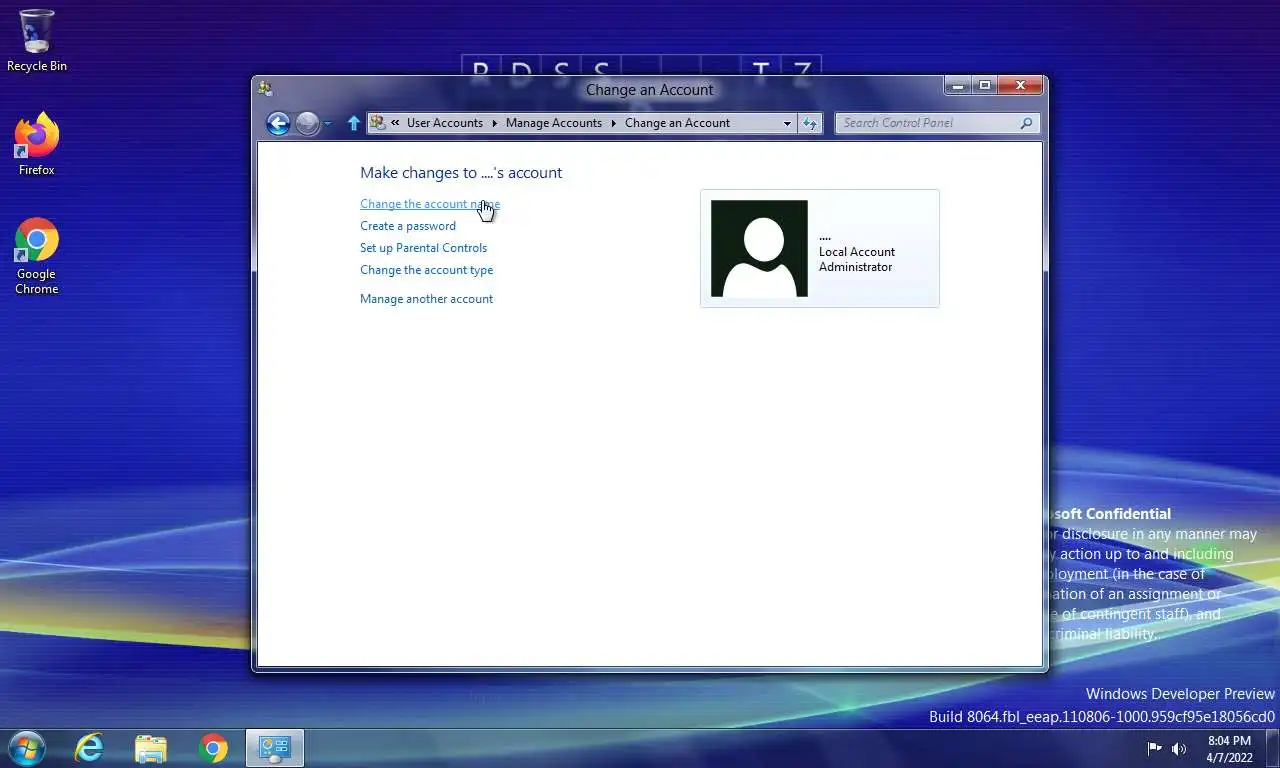Expand the arrow after User Accounts breadcrumb
Image resolution: width=1280 pixels, height=768 pixels.
494,123
